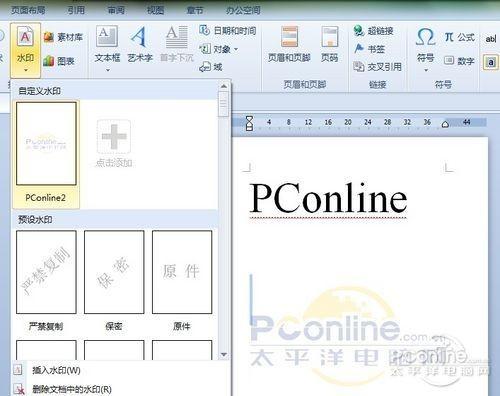Insert a 数字 number
500x396 pixels.
(459, 61)
